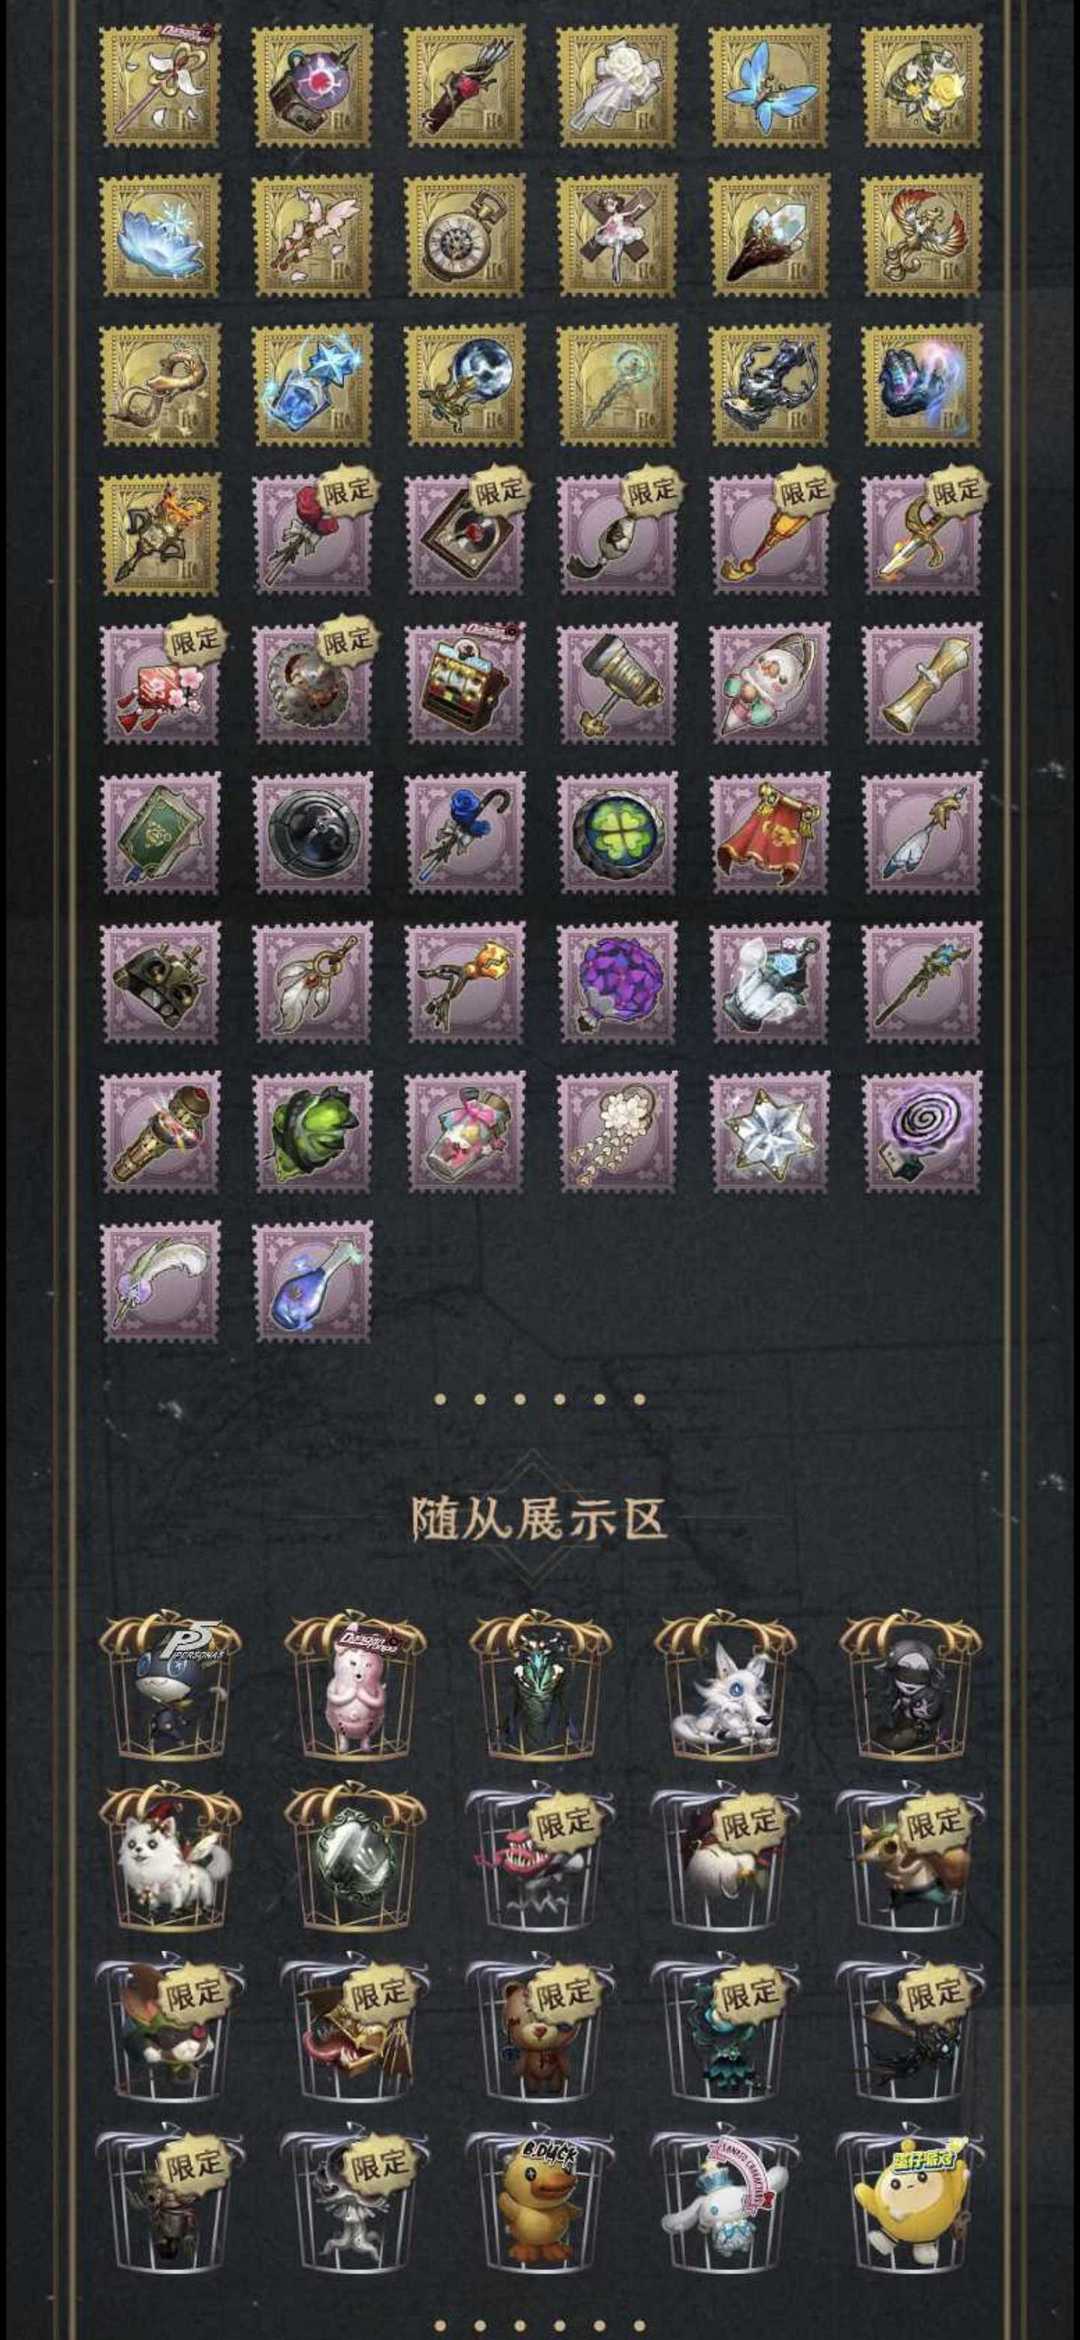Select the ballerina dancer accessory stamp
This screenshot has width=1080, height=2340.
617,235
